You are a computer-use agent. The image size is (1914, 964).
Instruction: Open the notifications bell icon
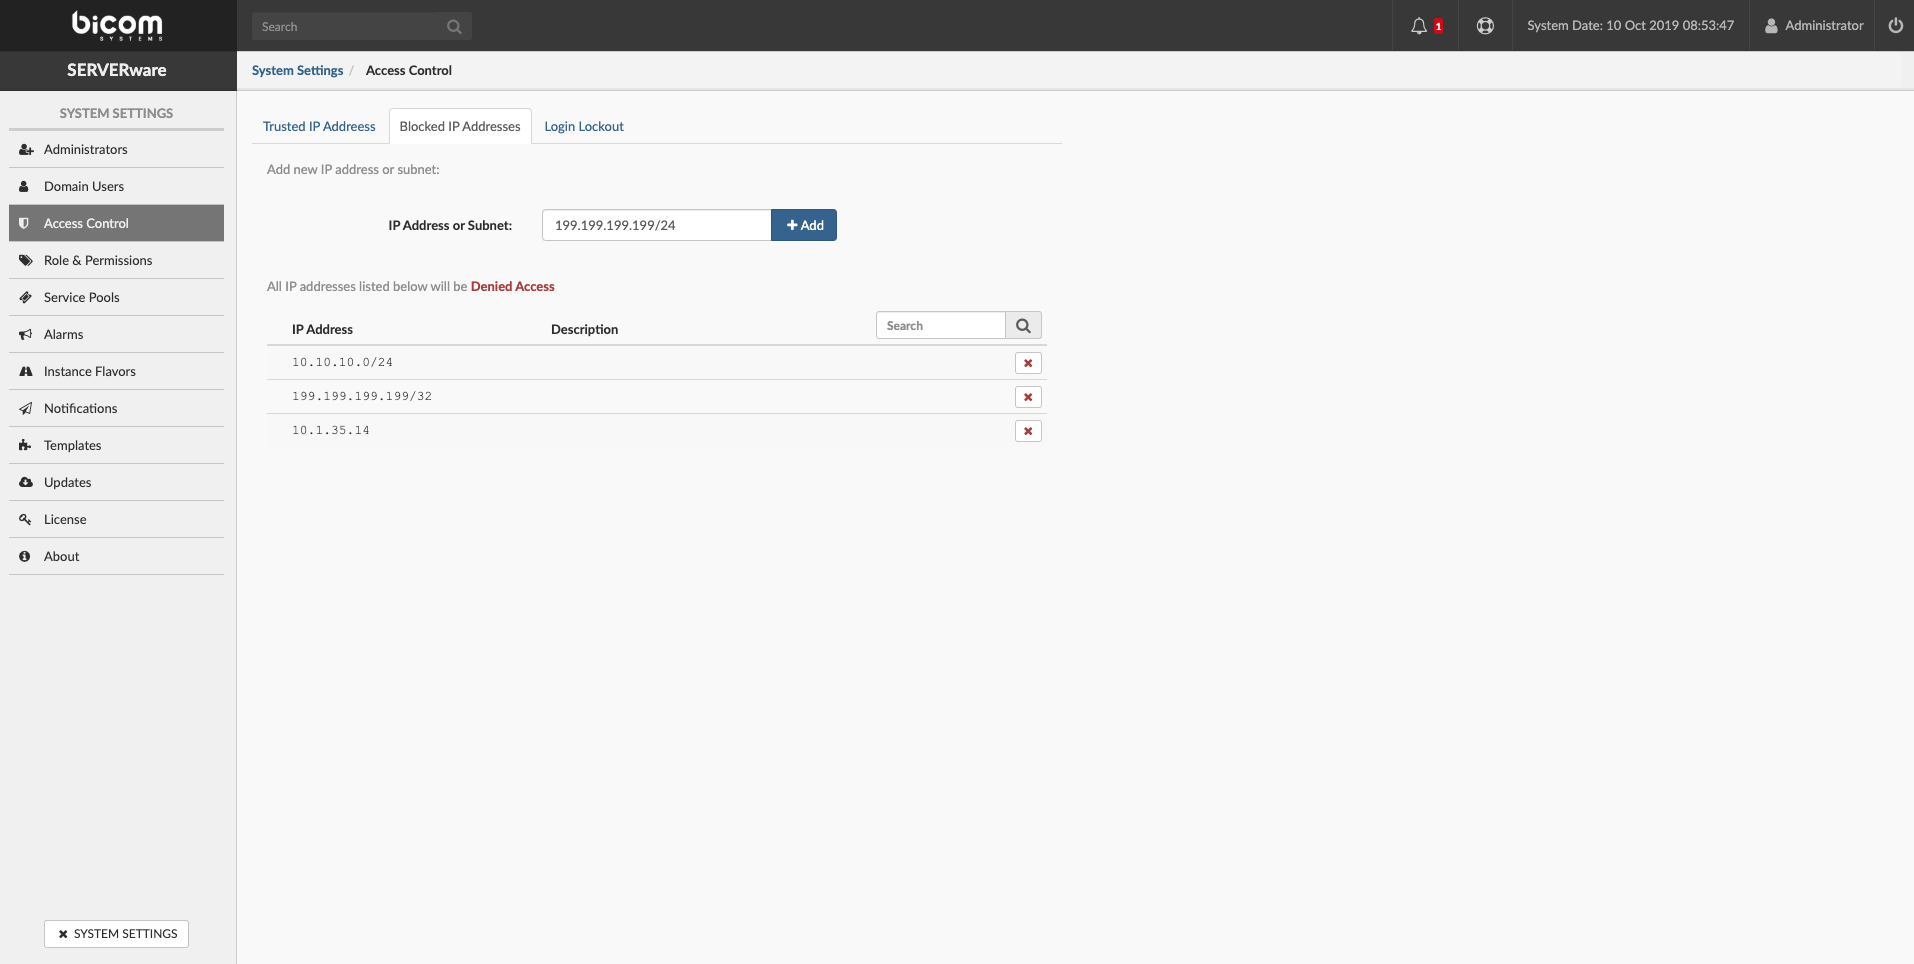1420,26
